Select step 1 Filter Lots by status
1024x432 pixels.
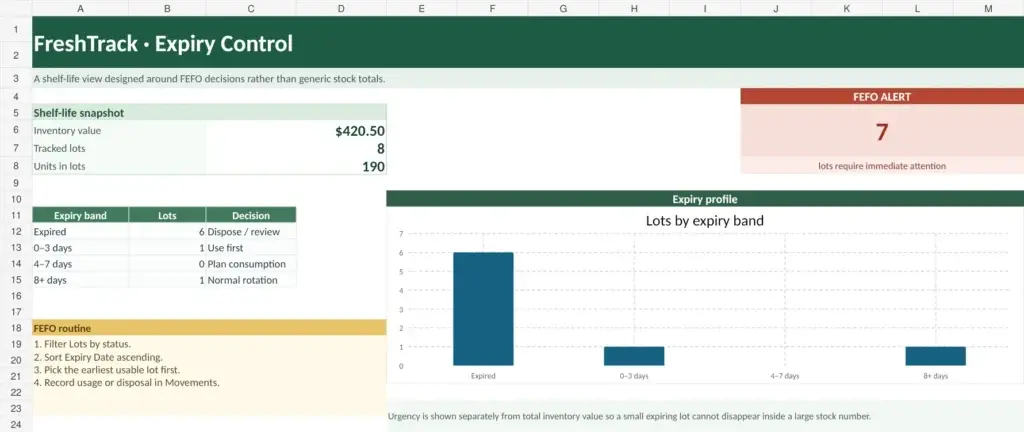point(82,344)
